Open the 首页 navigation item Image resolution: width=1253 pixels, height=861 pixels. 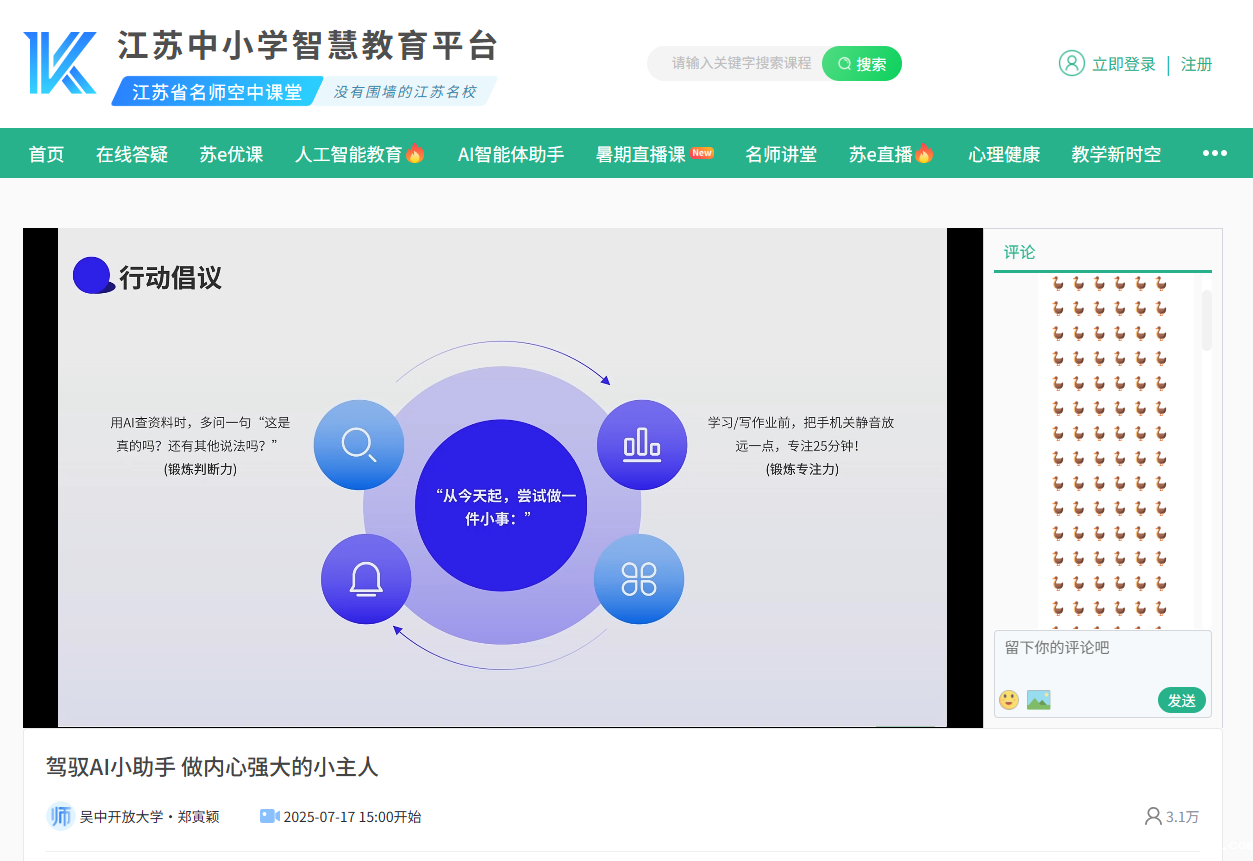click(x=46, y=154)
